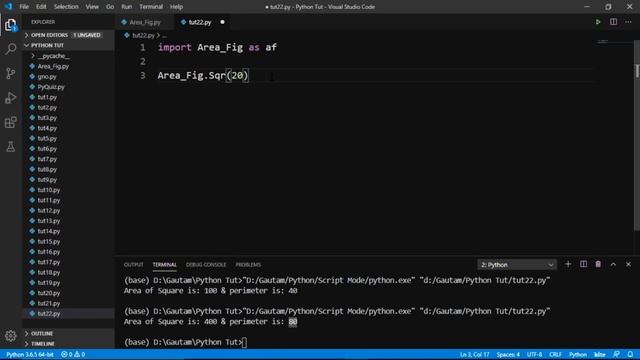The width and height of the screenshot is (640, 360).
Task: Open the Extensions view
Action: (x=11, y=122)
